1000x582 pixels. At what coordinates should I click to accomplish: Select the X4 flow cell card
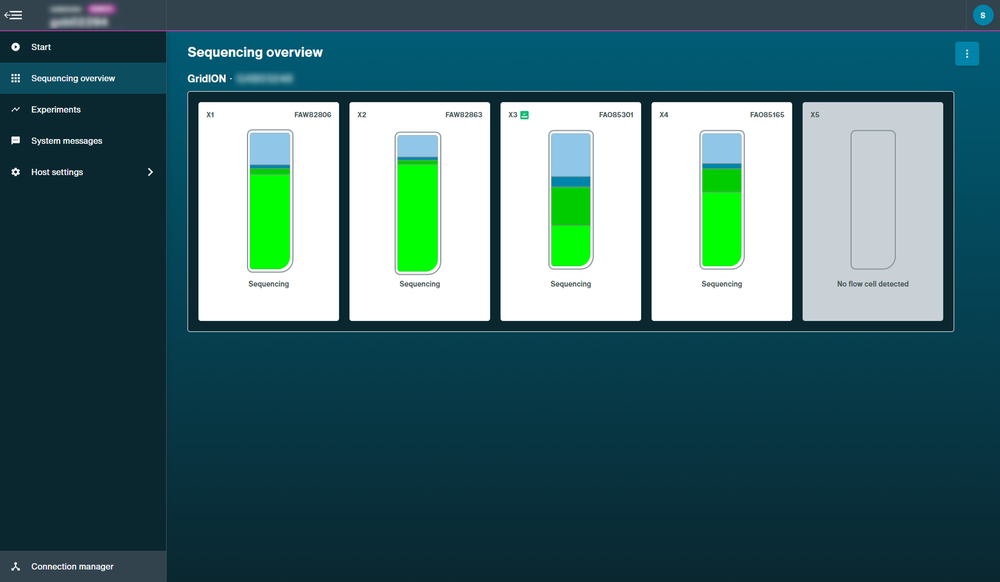[x=722, y=211]
